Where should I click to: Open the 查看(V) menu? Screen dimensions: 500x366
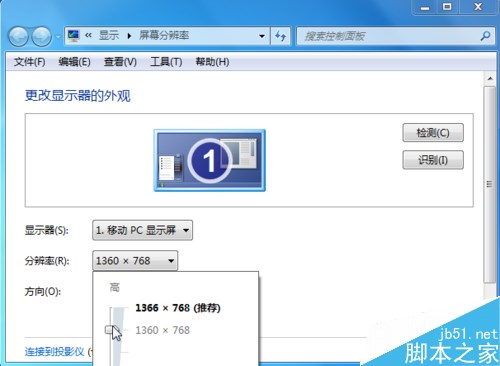click(120, 62)
